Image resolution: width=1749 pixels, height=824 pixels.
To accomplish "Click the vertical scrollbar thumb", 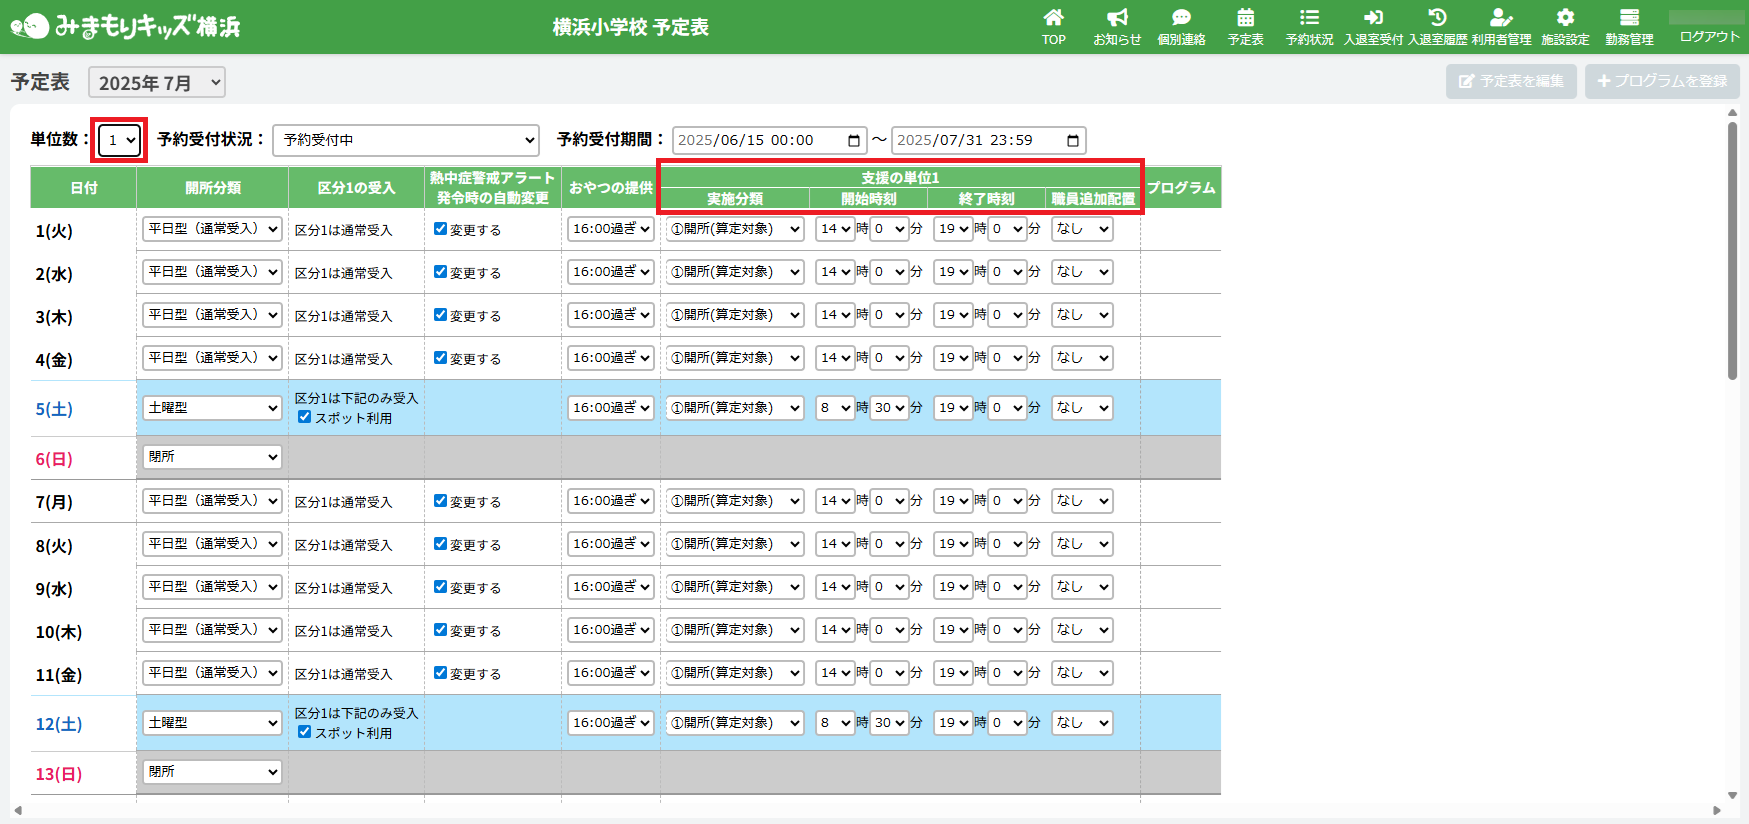I will click(x=1733, y=250).
